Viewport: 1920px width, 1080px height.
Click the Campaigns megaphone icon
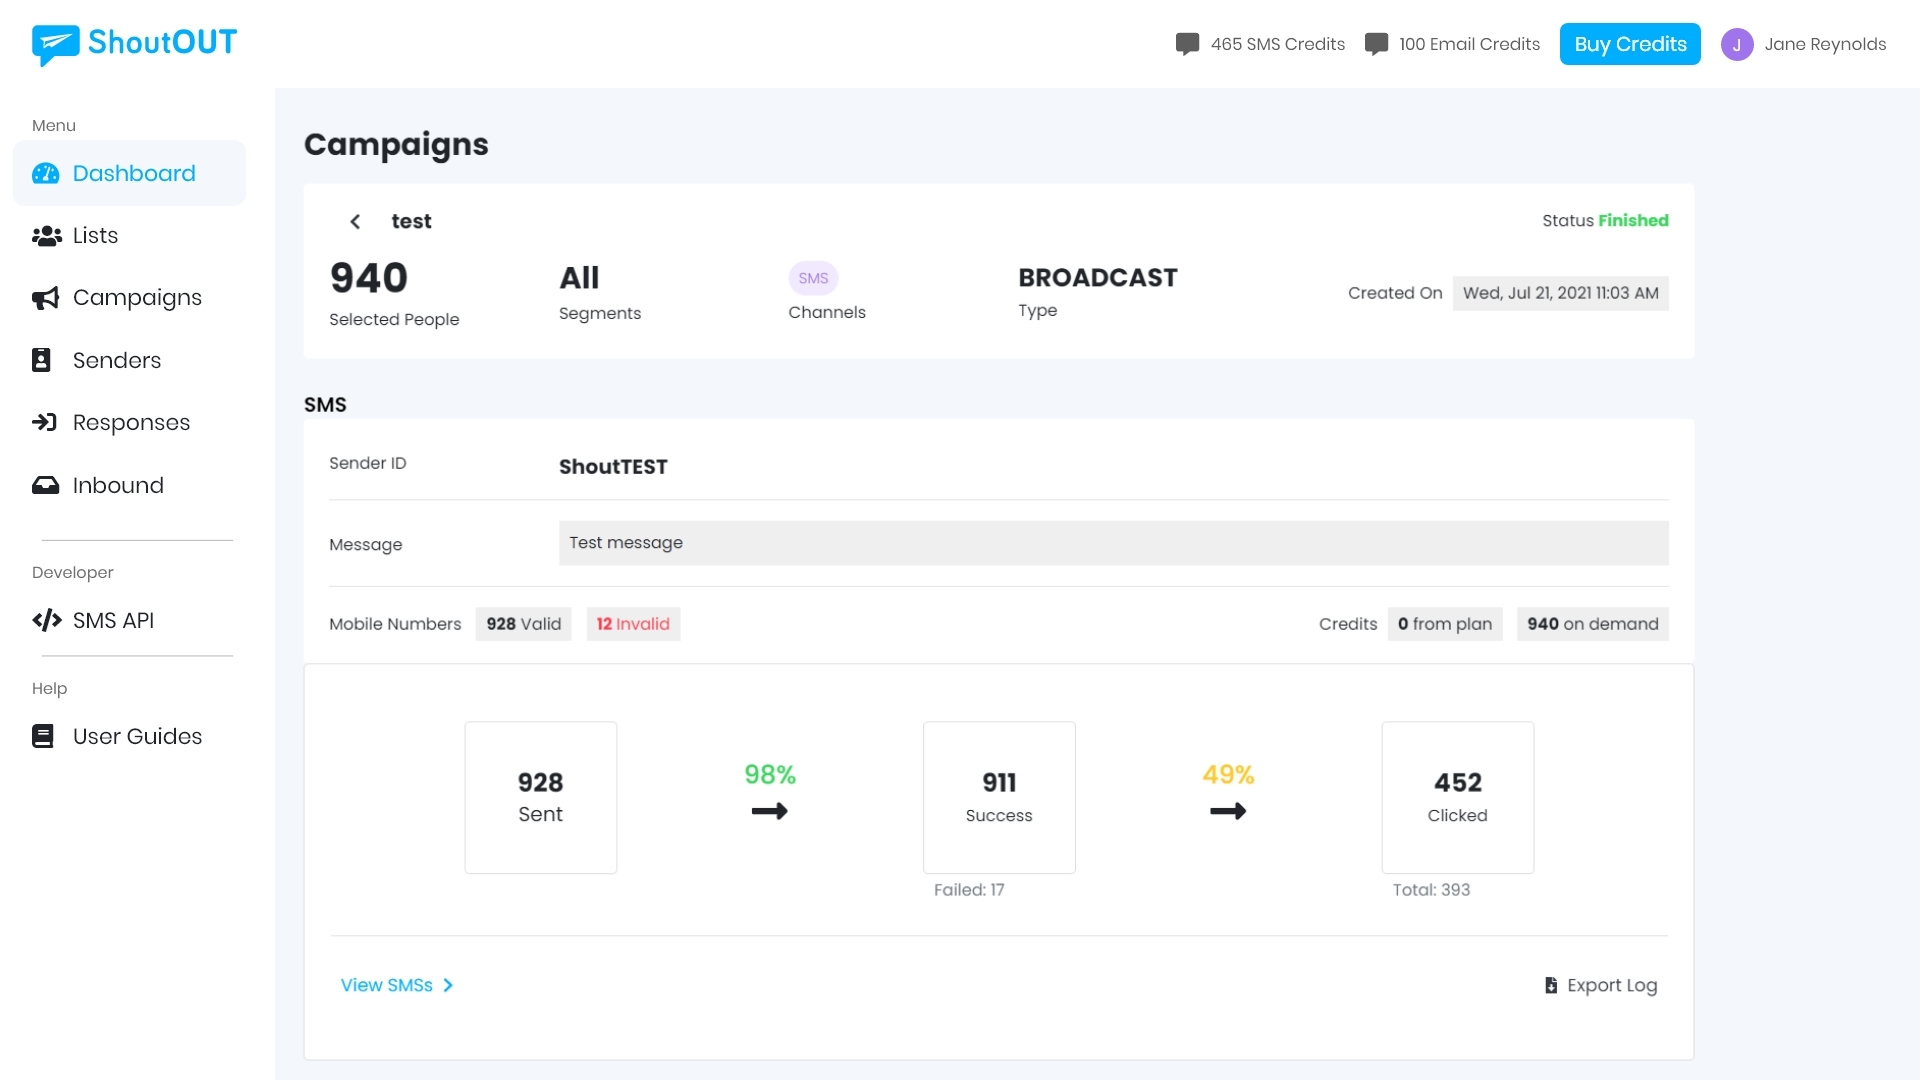[x=46, y=298]
